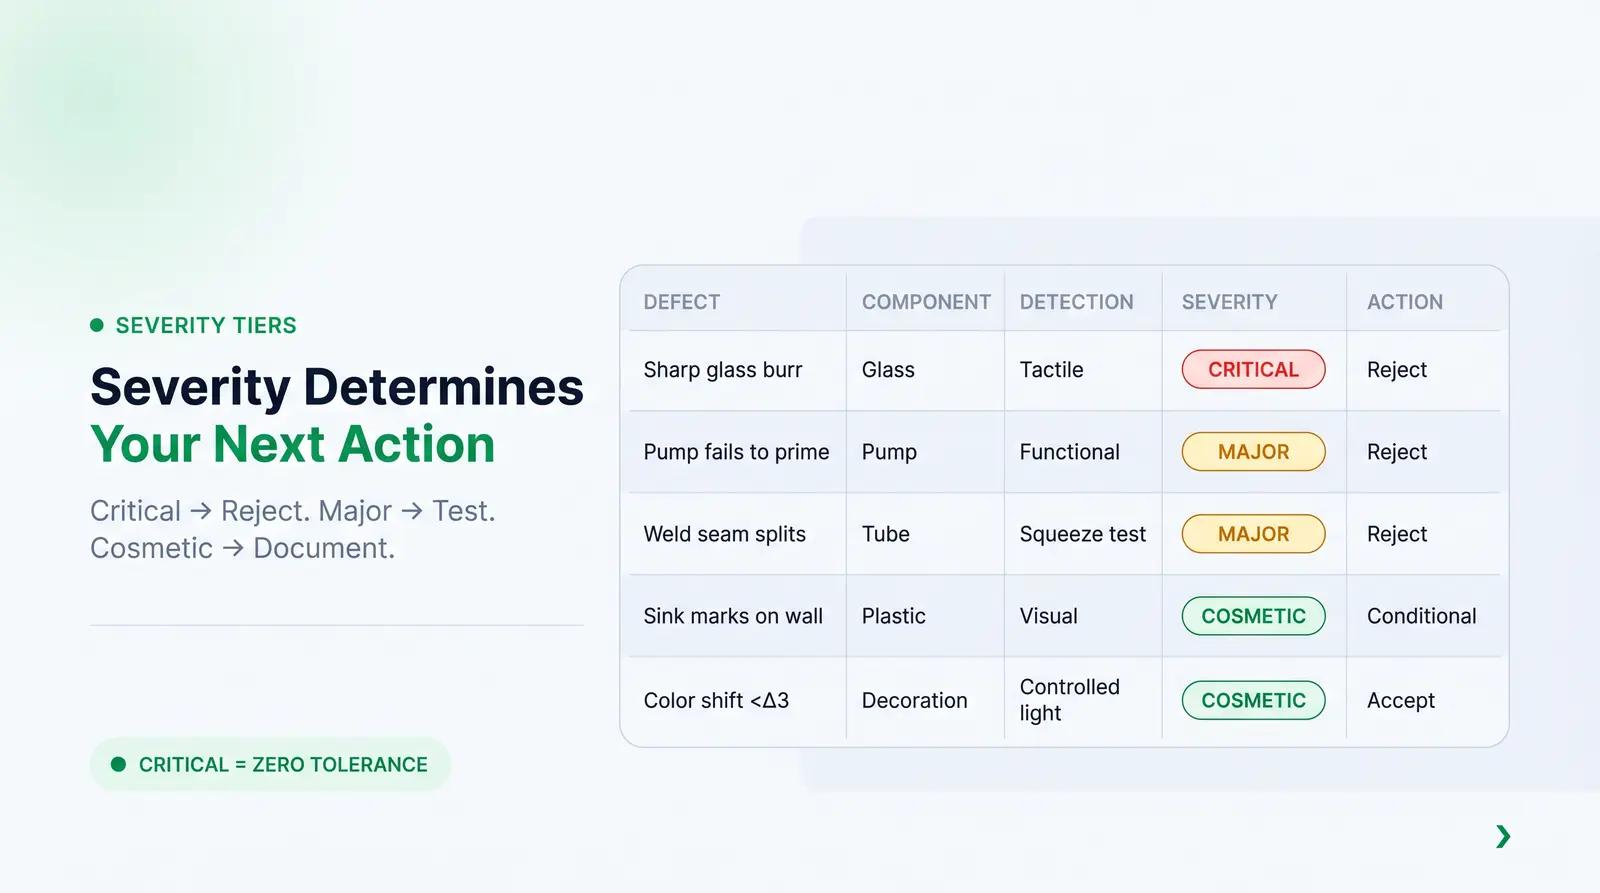Click the COMPONENT column header
Image resolution: width=1600 pixels, height=893 pixels.
(926, 302)
